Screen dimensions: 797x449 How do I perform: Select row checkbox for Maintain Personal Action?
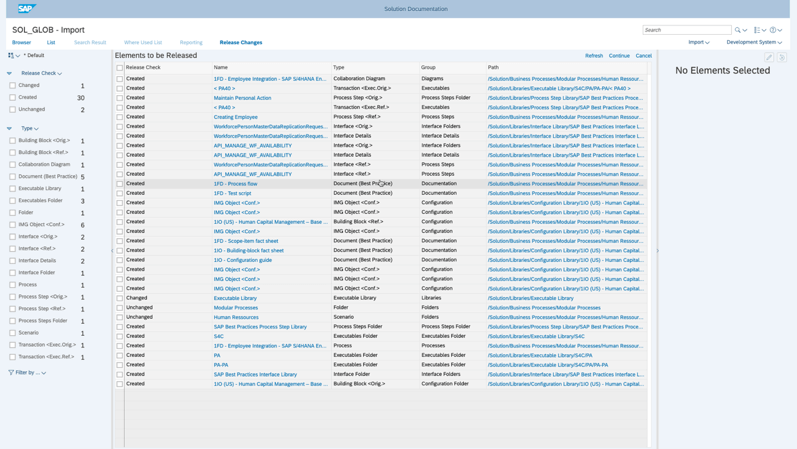[x=119, y=98]
